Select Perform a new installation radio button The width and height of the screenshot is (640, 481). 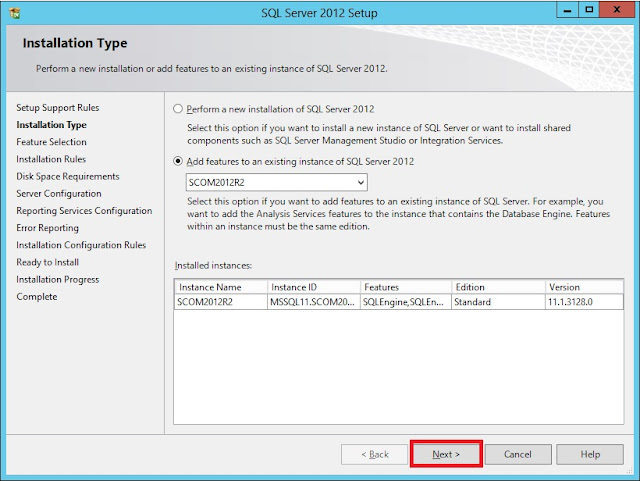178,109
